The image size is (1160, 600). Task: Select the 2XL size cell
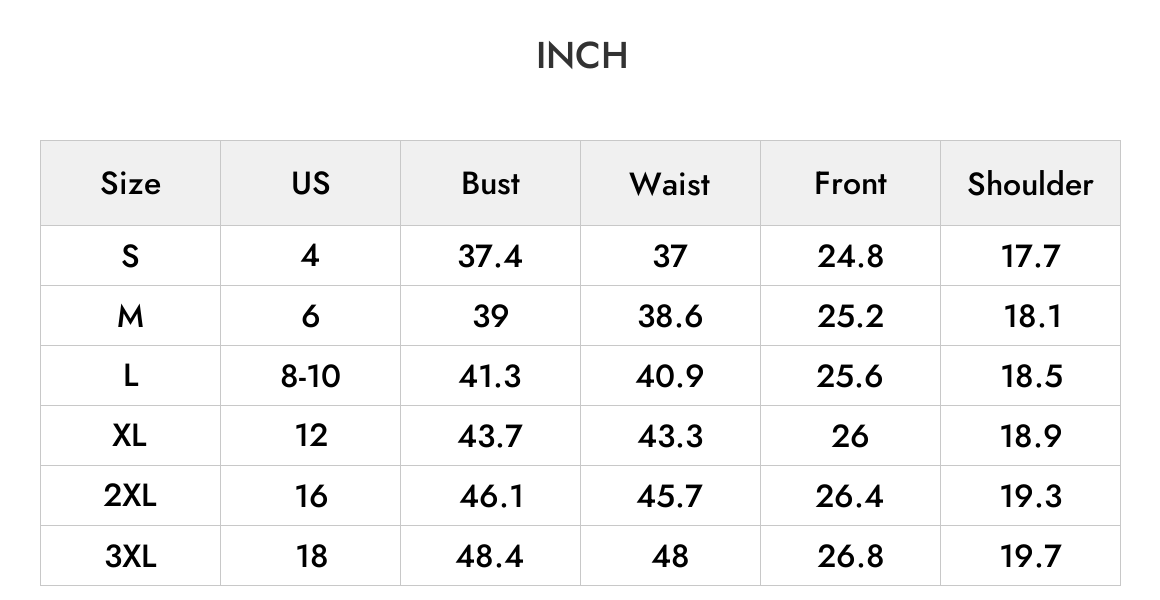click(x=130, y=496)
